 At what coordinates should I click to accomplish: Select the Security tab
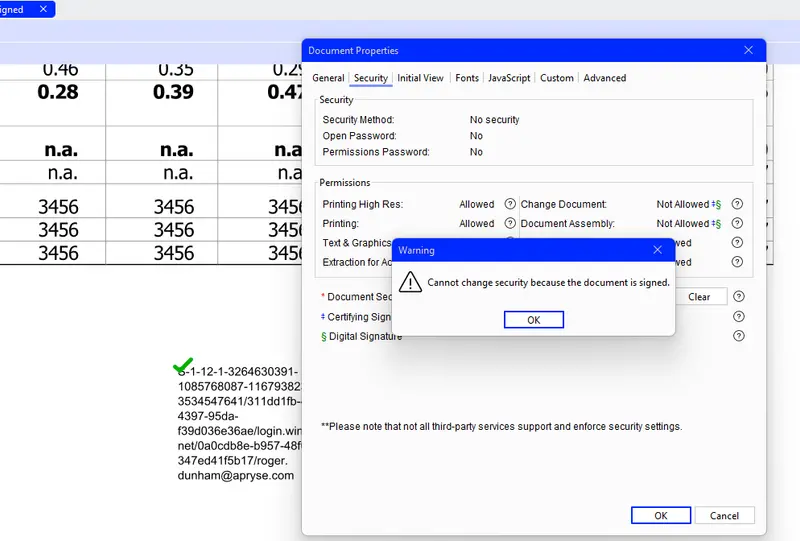tap(371, 78)
